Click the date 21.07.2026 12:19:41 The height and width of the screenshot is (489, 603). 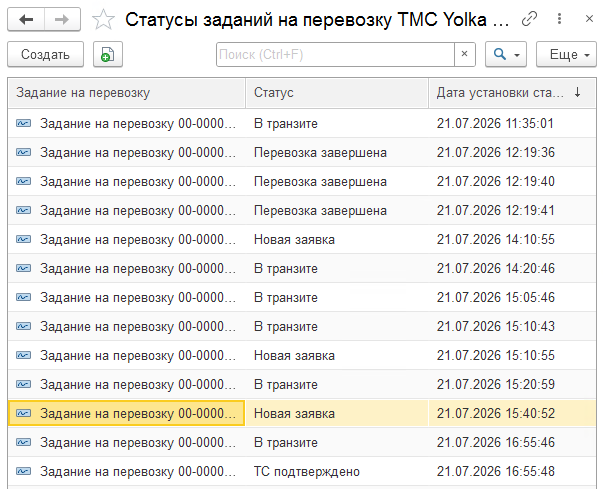coord(496,210)
